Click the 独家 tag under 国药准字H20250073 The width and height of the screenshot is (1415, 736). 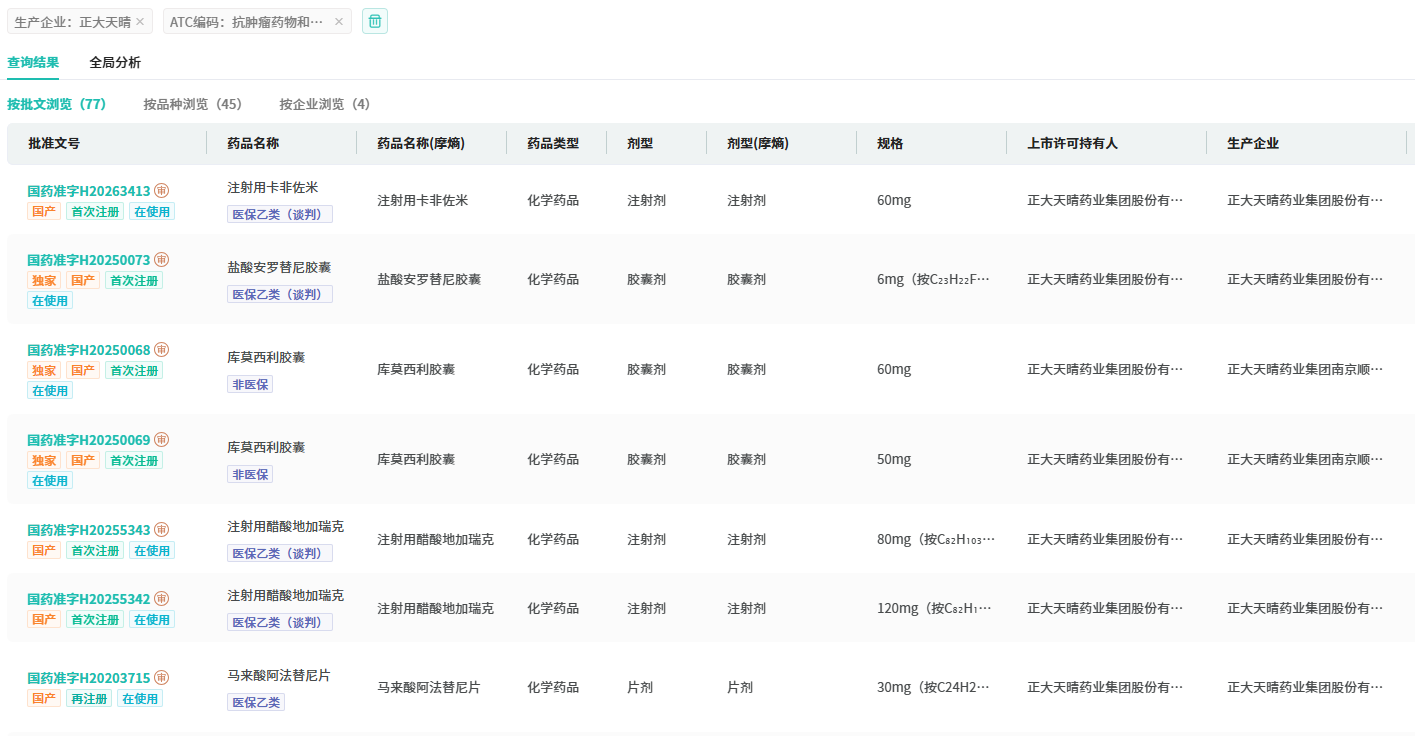[x=44, y=281]
